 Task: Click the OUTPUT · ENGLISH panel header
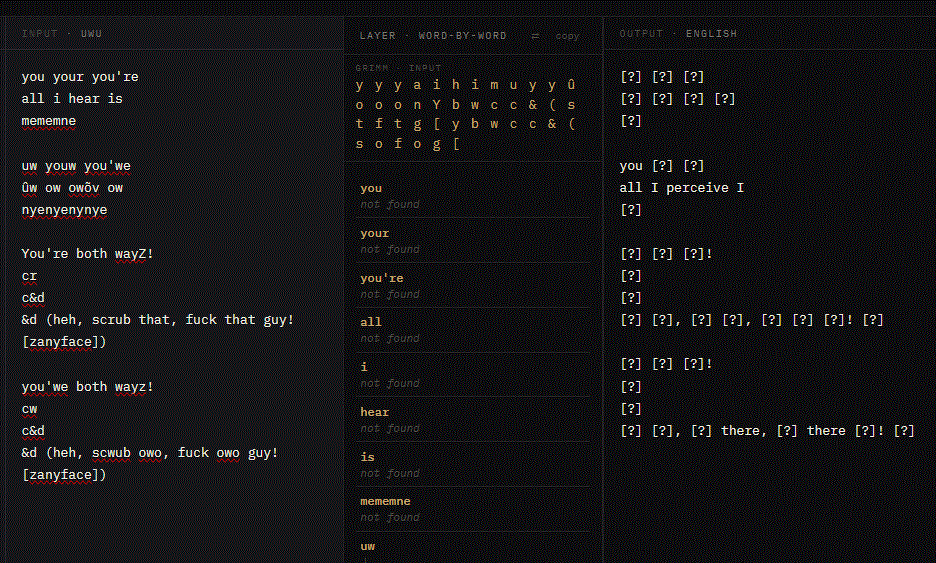pos(678,33)
